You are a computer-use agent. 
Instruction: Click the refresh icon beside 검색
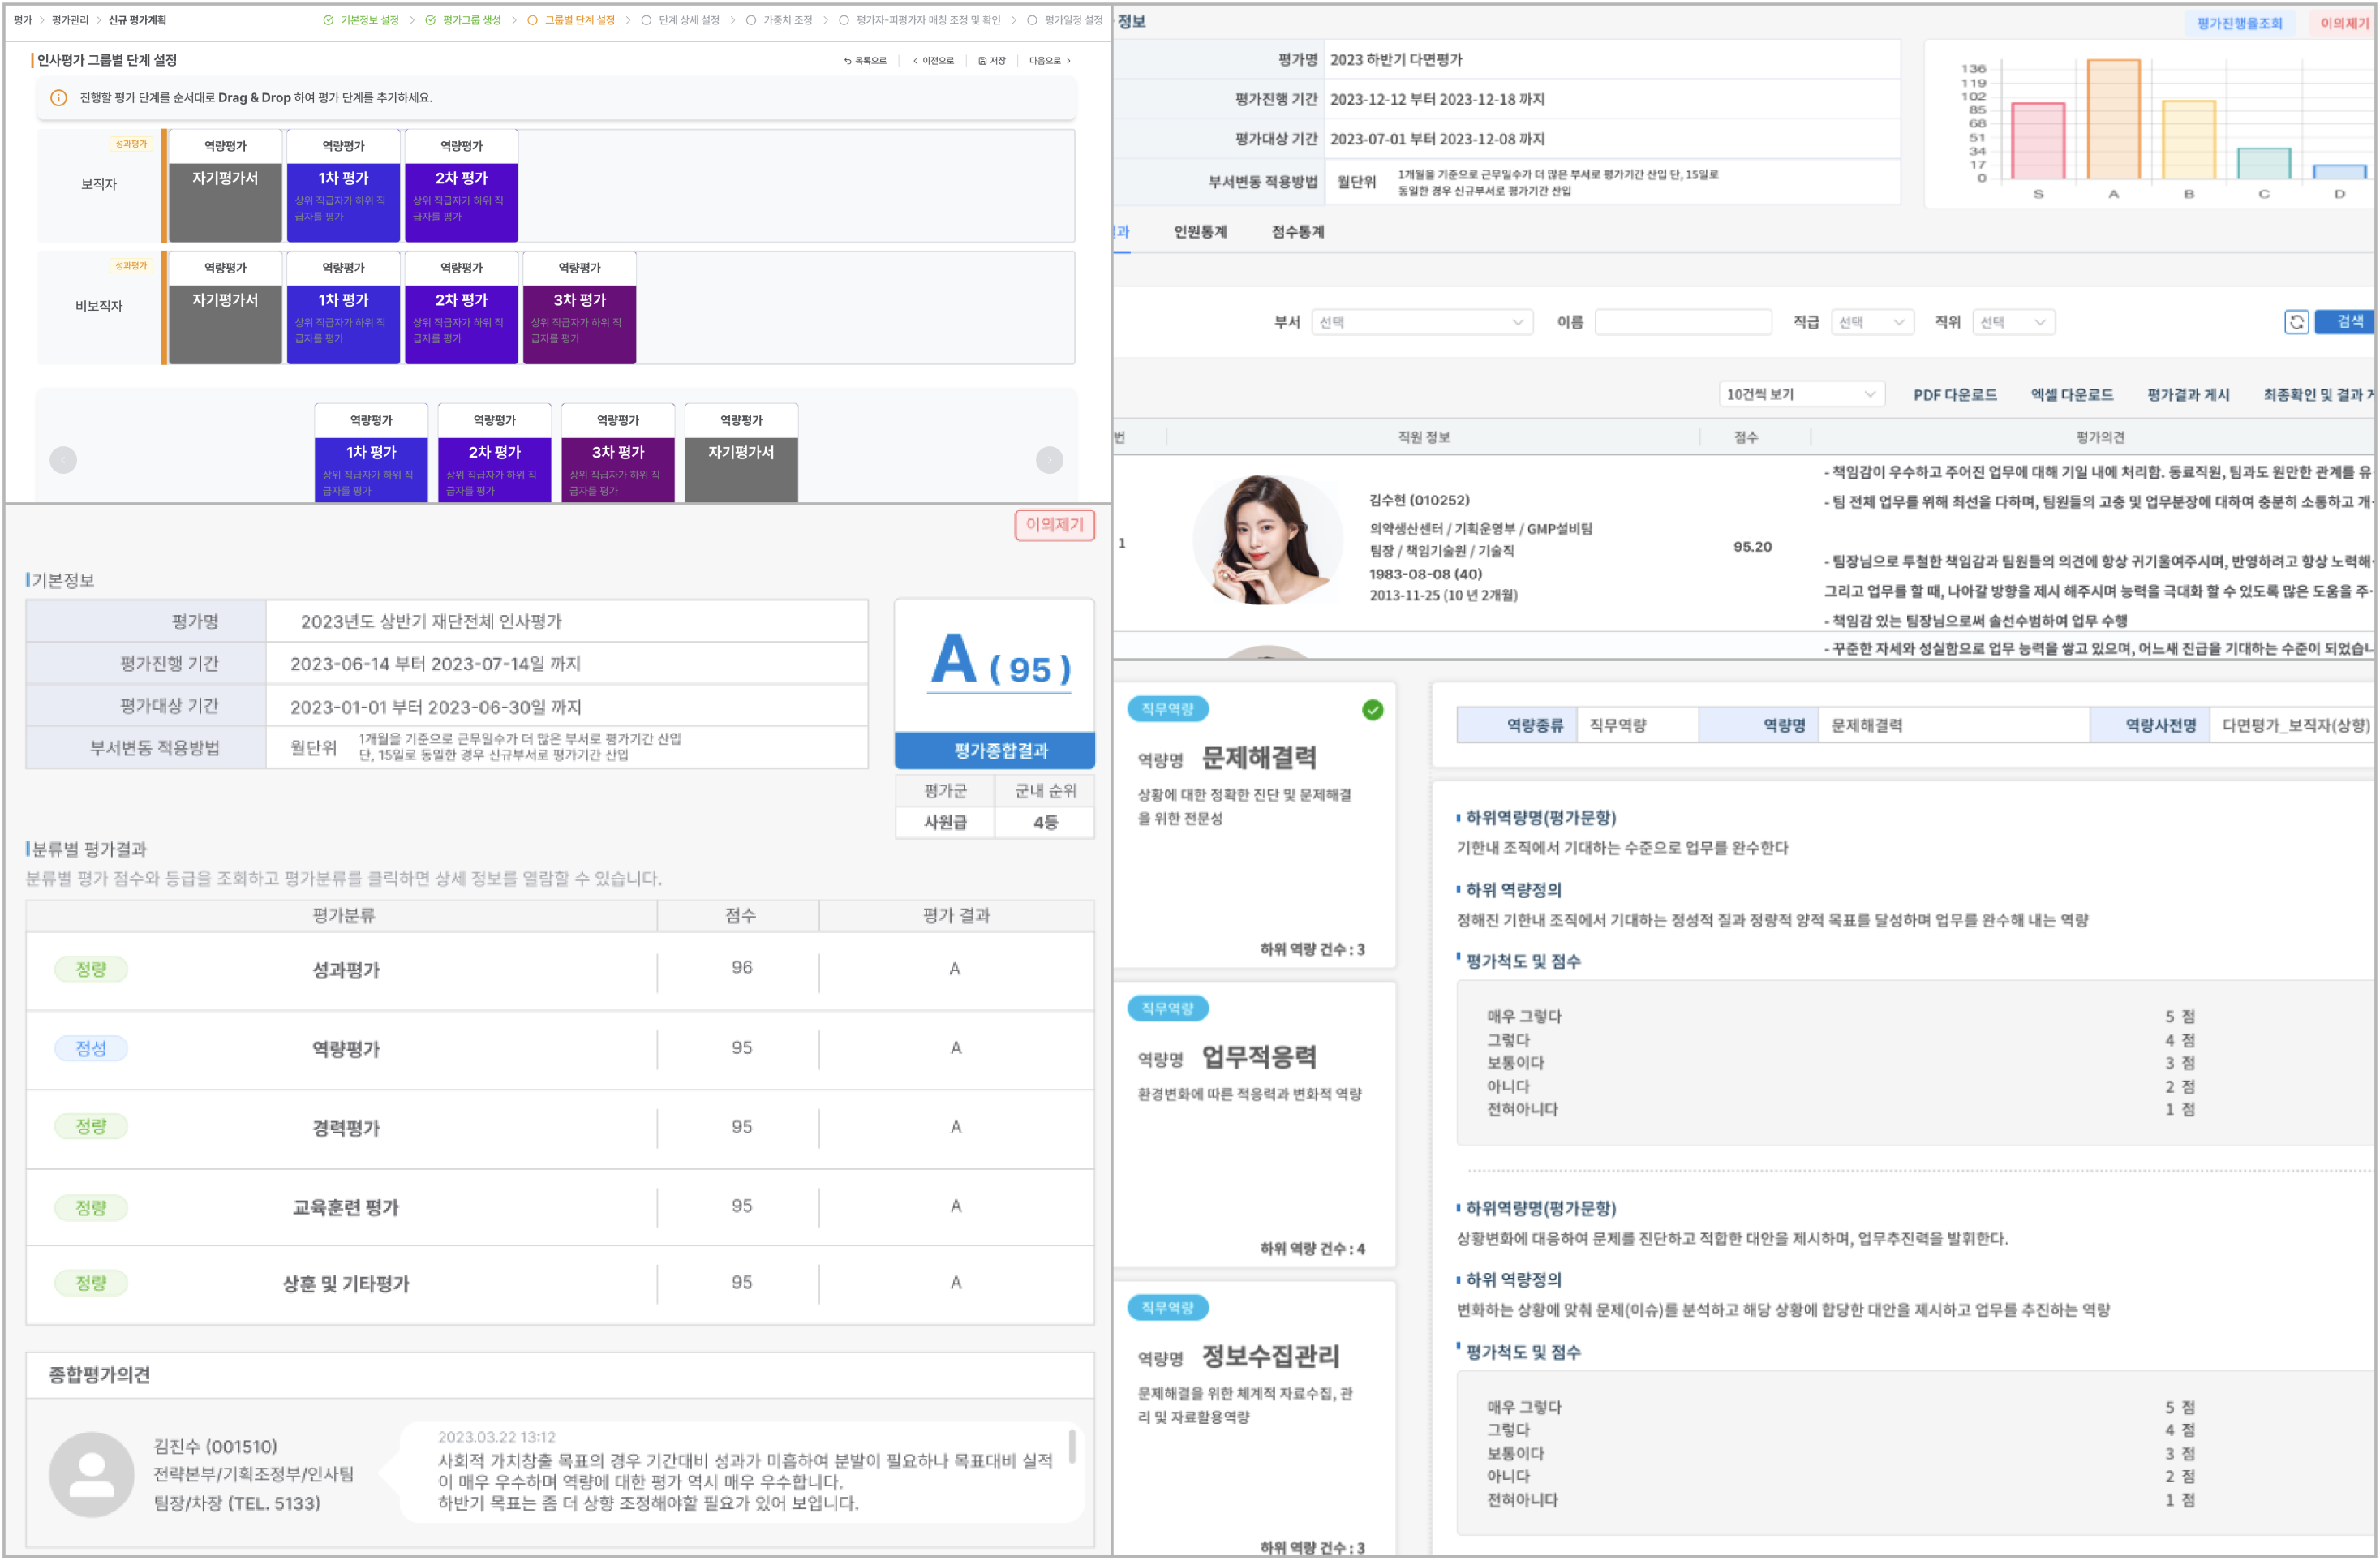pos(2296,322)
